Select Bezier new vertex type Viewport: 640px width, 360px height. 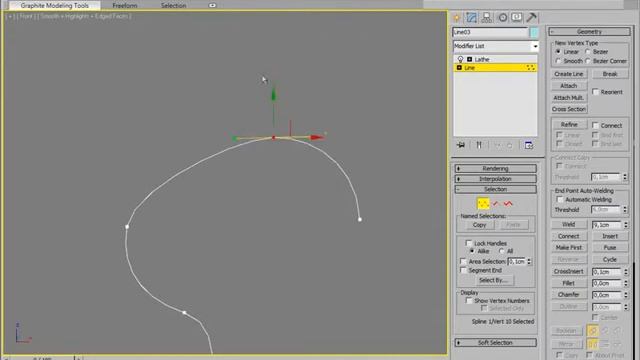(588, 52)
